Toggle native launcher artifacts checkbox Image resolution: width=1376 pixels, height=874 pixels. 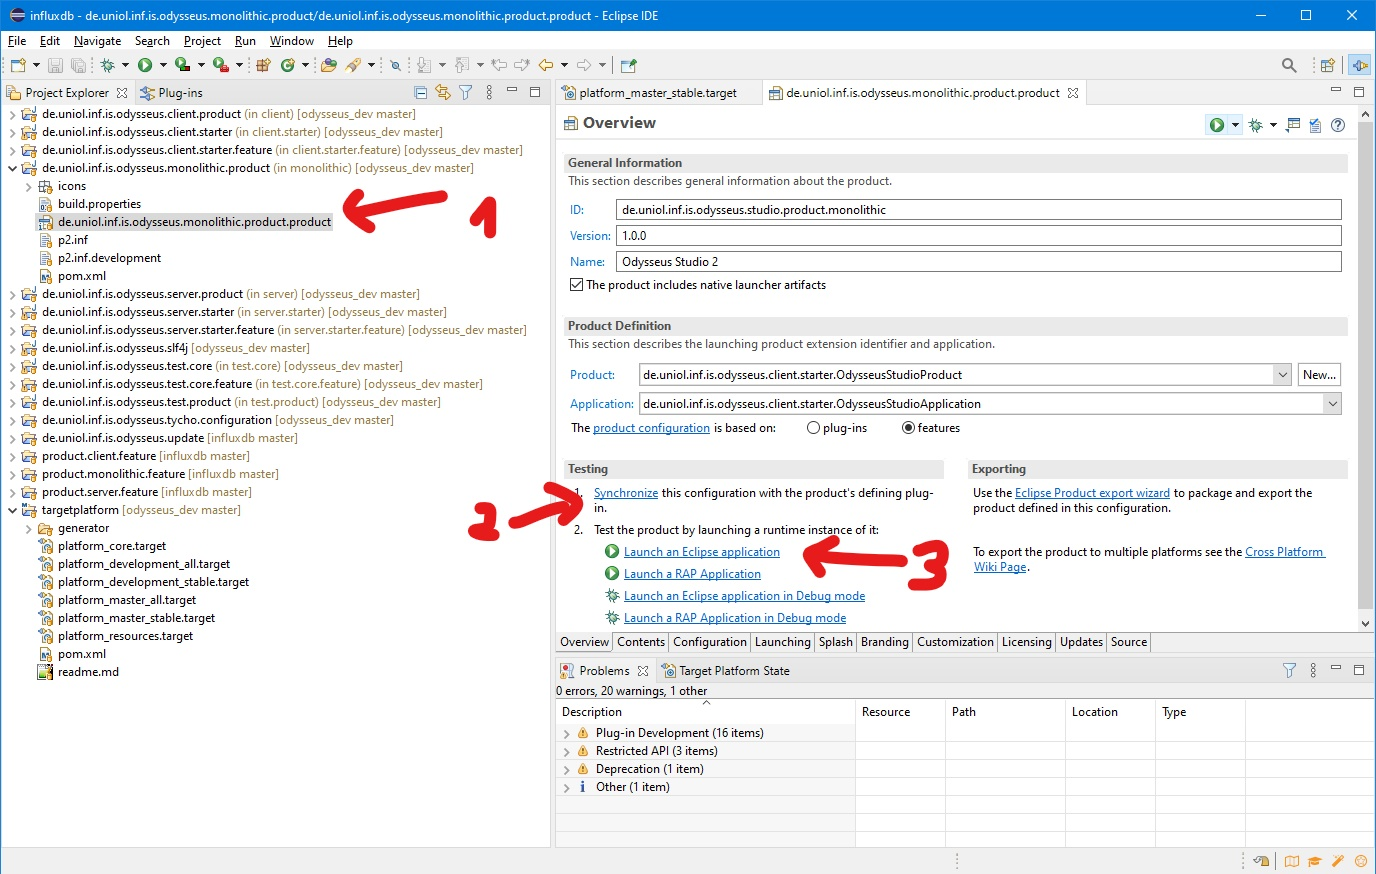tap(576, 285)
